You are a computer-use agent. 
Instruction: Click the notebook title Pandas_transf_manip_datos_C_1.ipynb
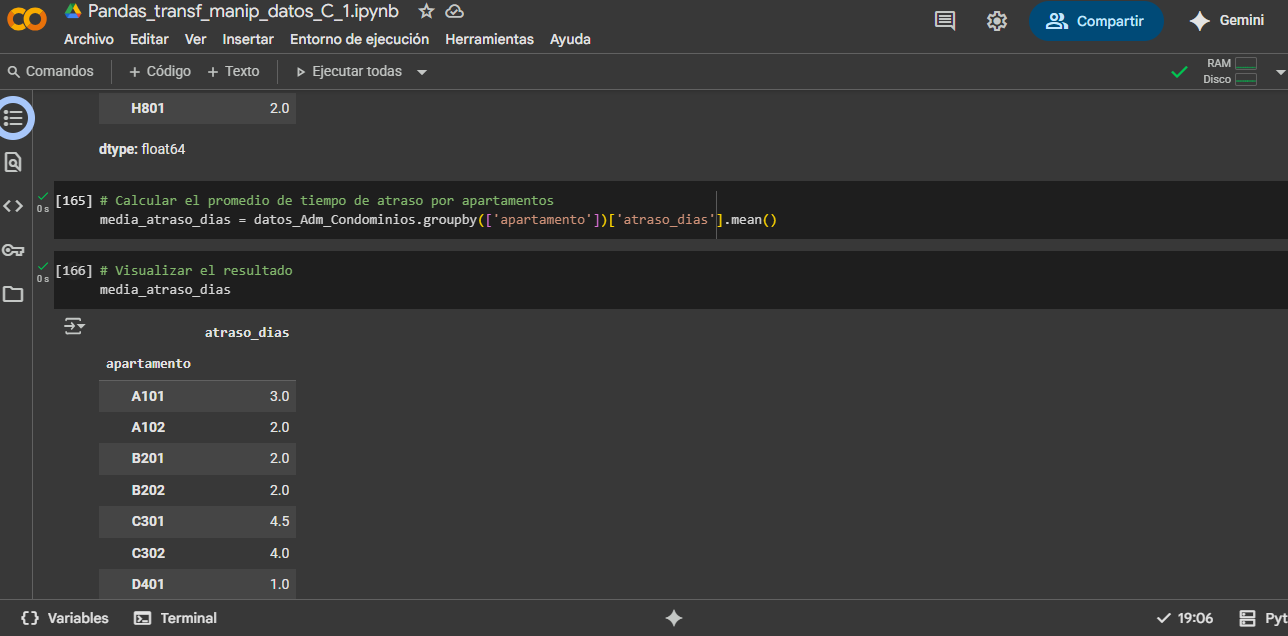tap(243, 11)
